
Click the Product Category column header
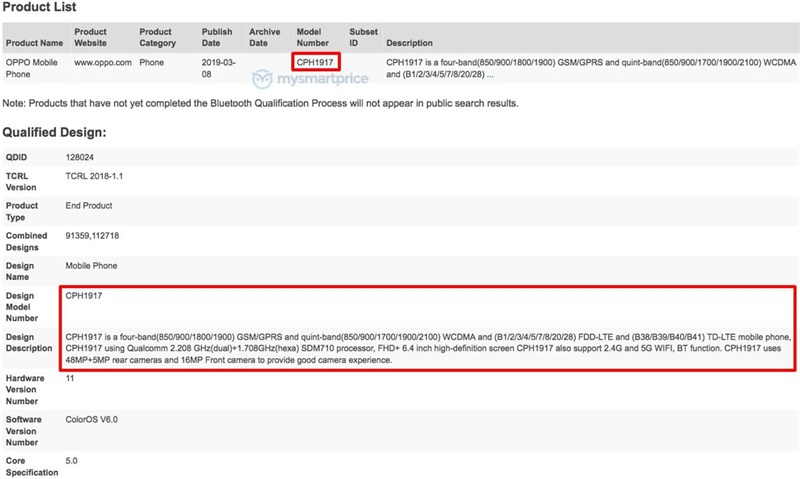point(157,37)
